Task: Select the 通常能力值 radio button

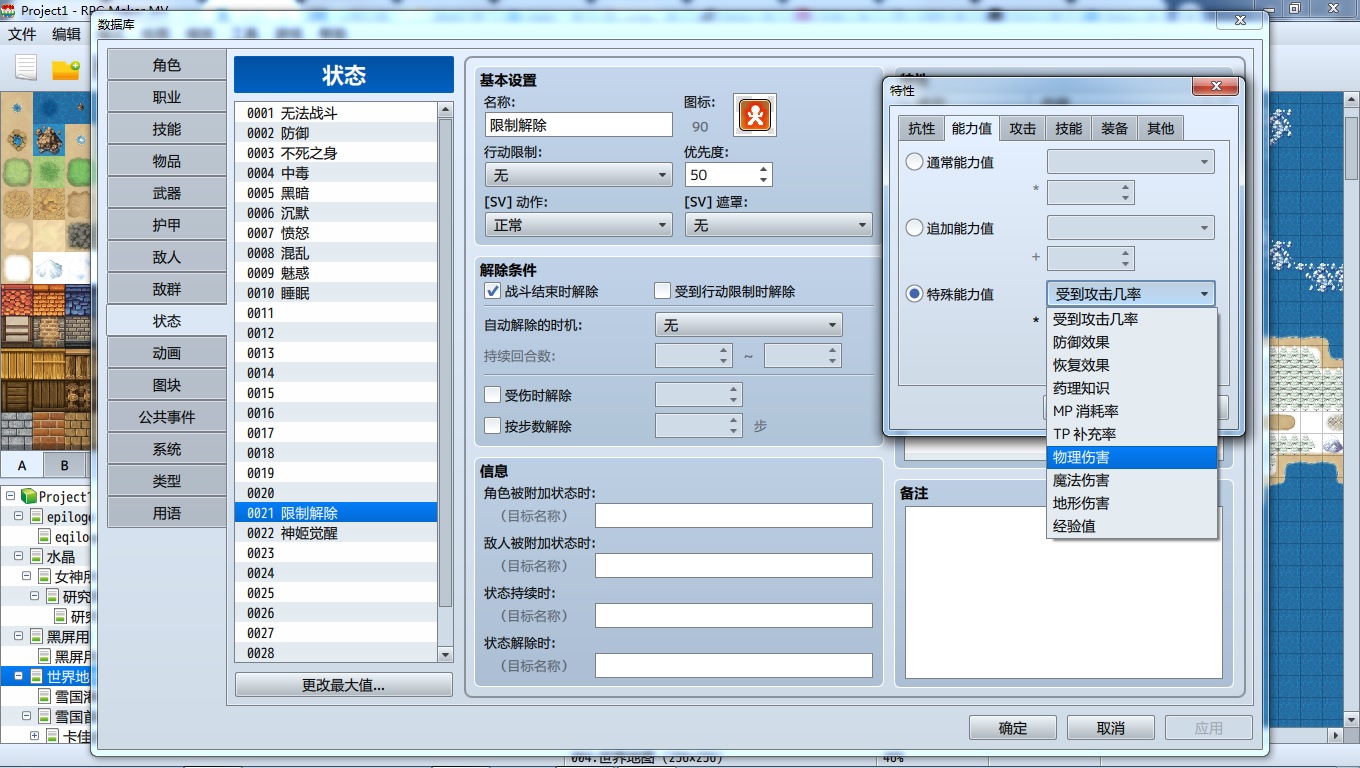Action: point(914,162)
